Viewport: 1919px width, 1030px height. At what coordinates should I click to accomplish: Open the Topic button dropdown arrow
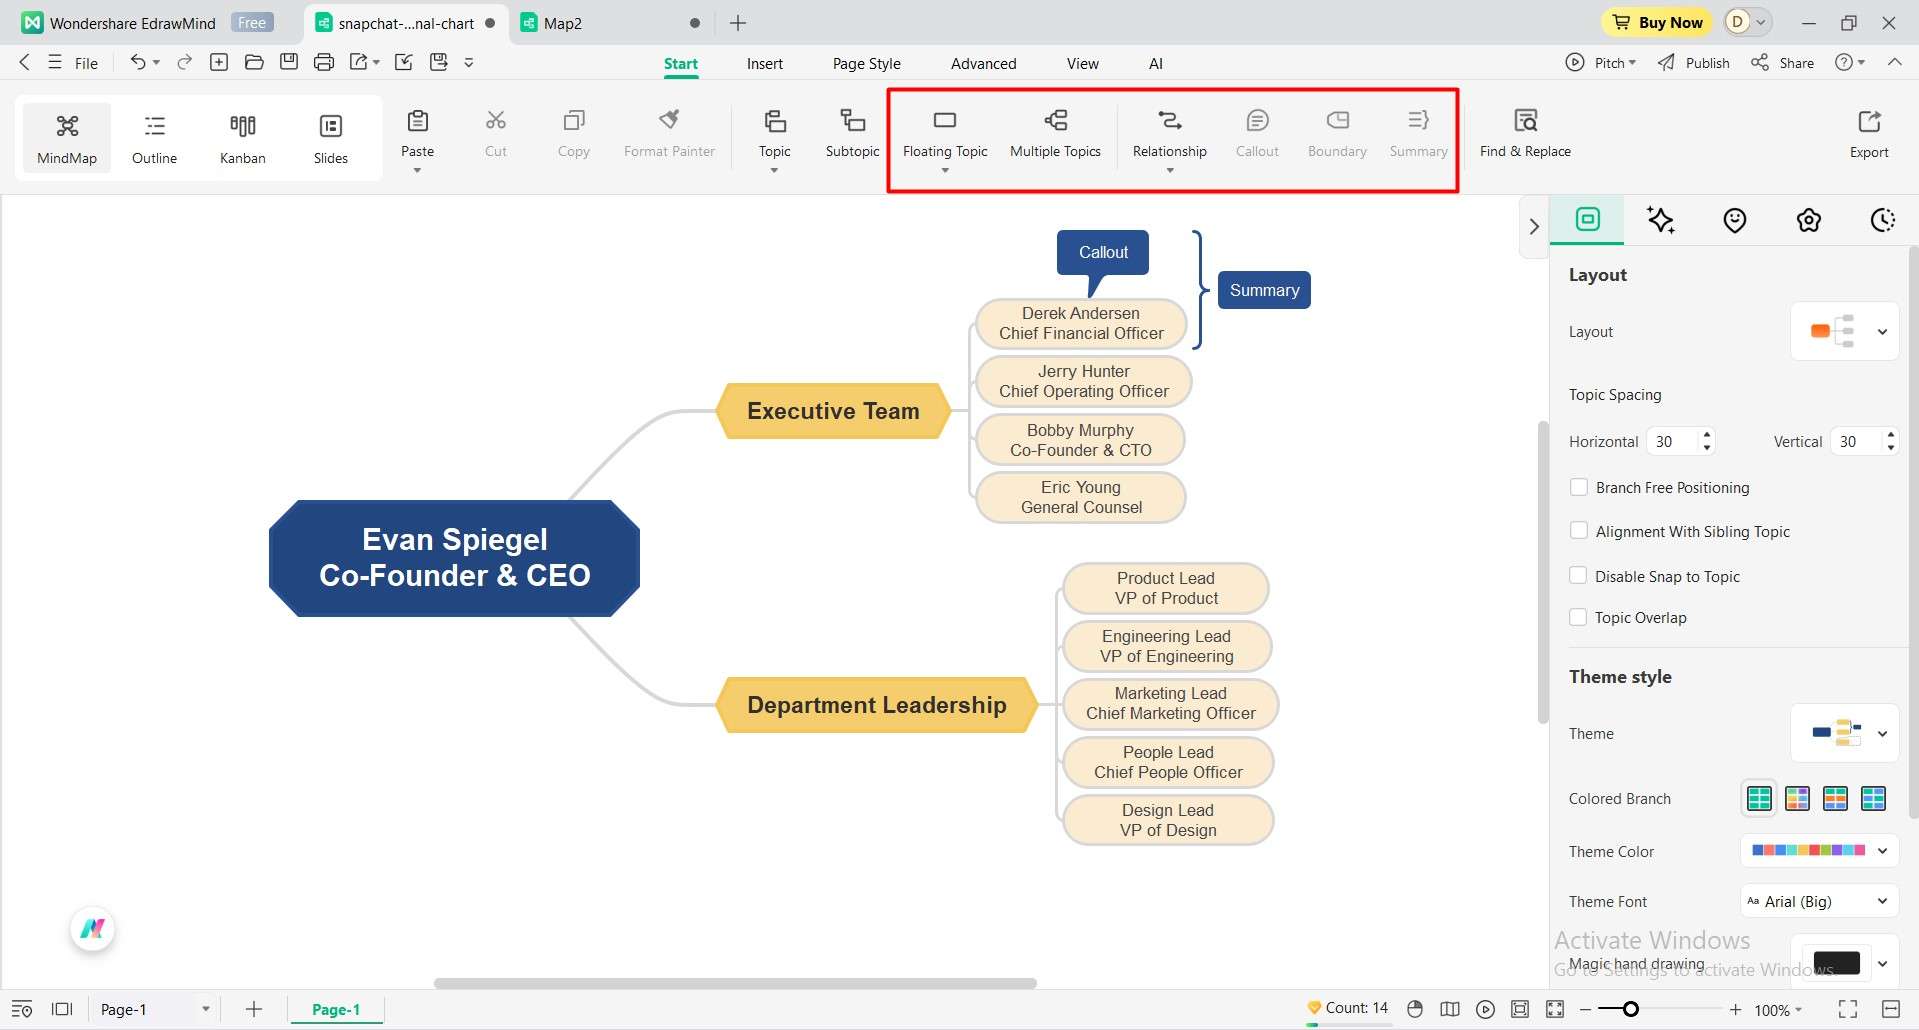click(x=774, y=170)
